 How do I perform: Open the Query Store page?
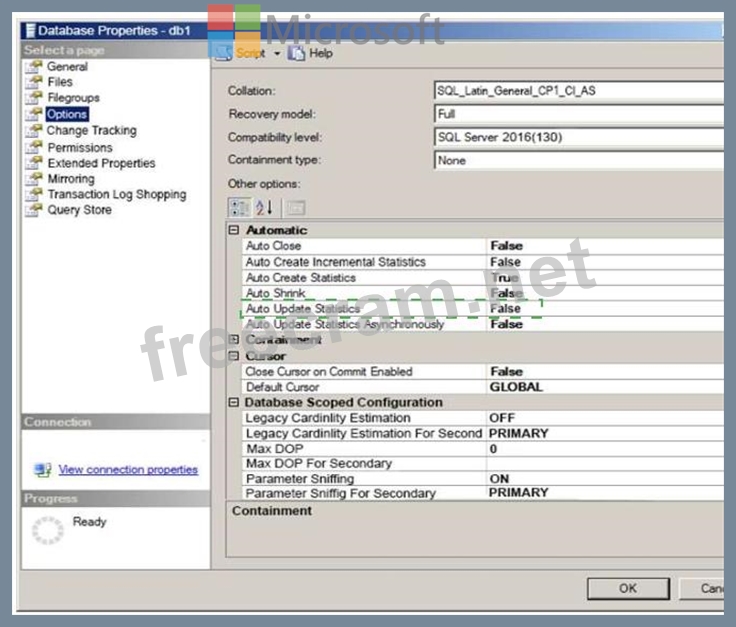pos(79,210)
